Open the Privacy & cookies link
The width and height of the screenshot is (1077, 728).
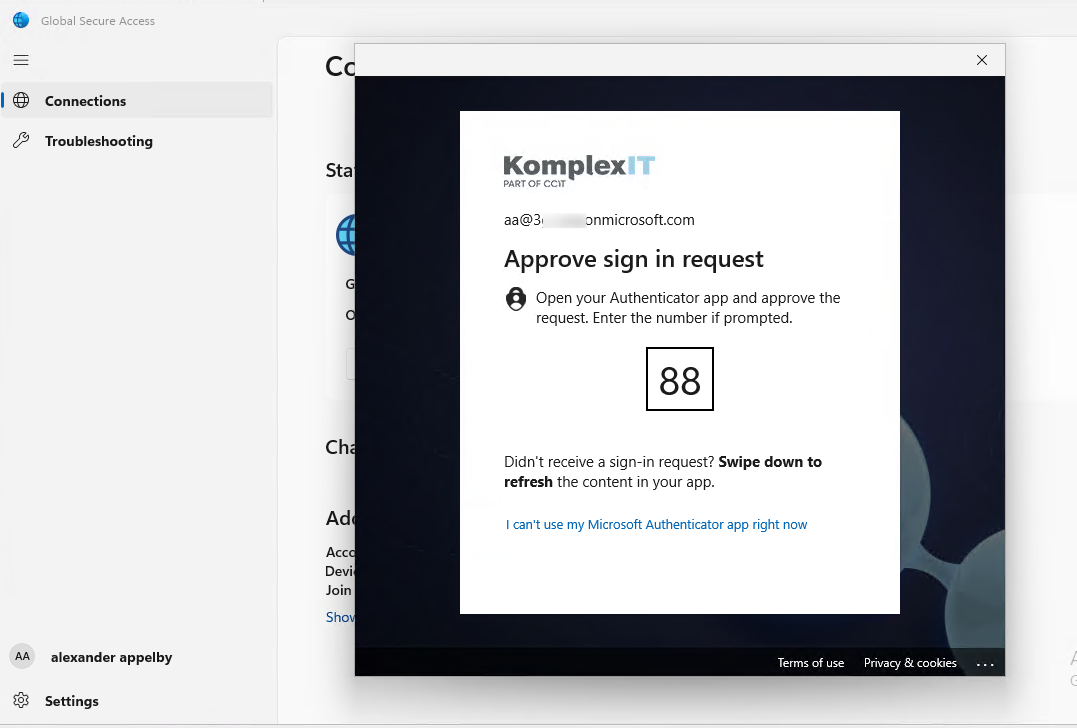tap(910, 663)
